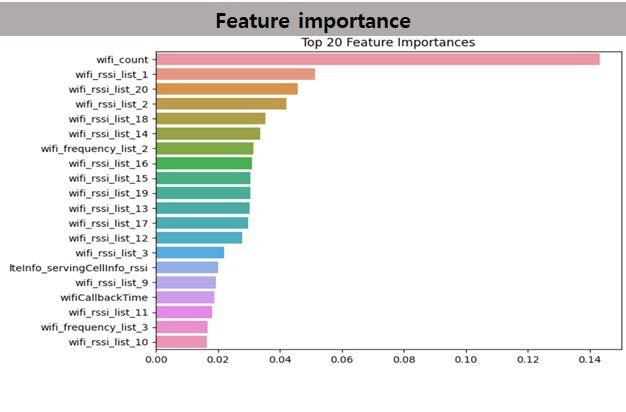Click the wifi_rssi_list_9 bar

[186, 283]
